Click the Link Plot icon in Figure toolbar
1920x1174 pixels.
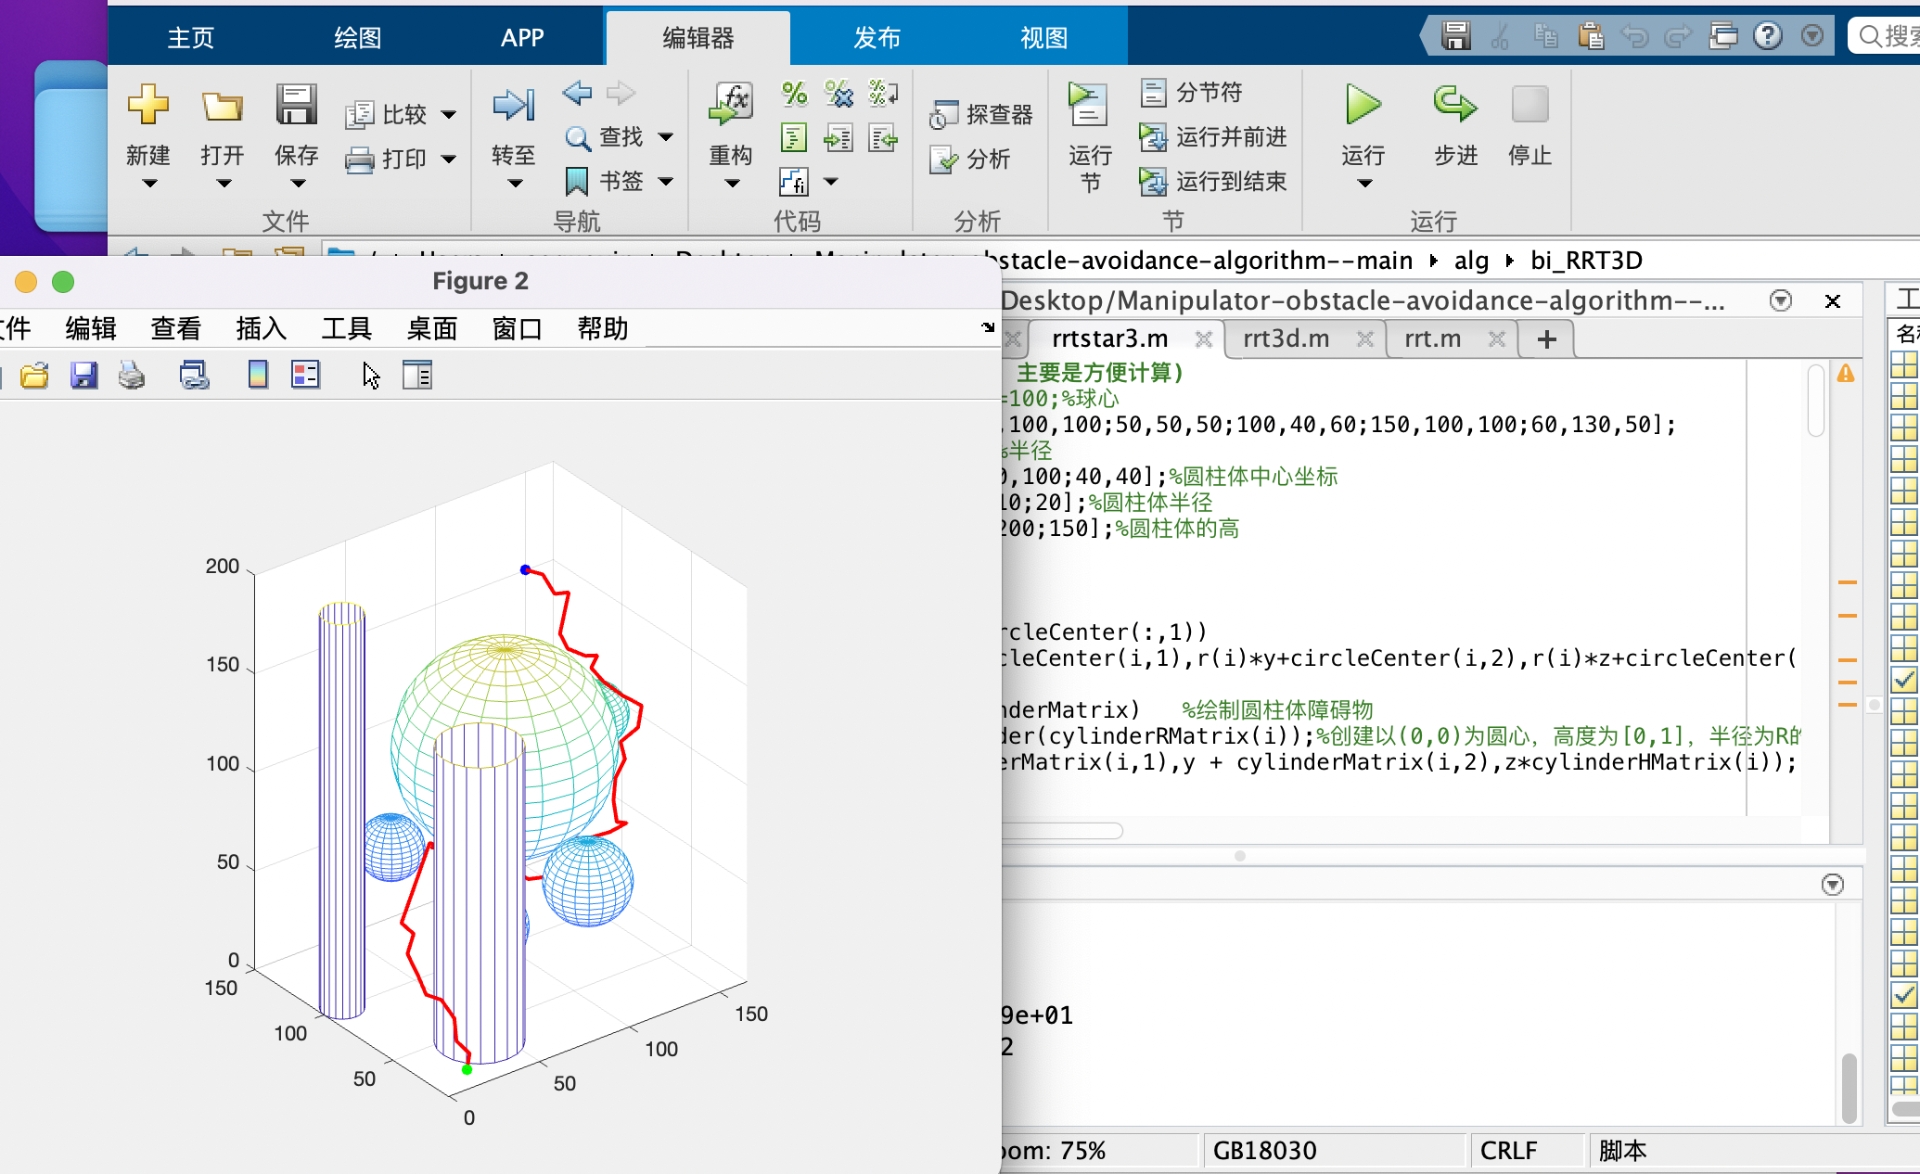(x=194, y=375)
